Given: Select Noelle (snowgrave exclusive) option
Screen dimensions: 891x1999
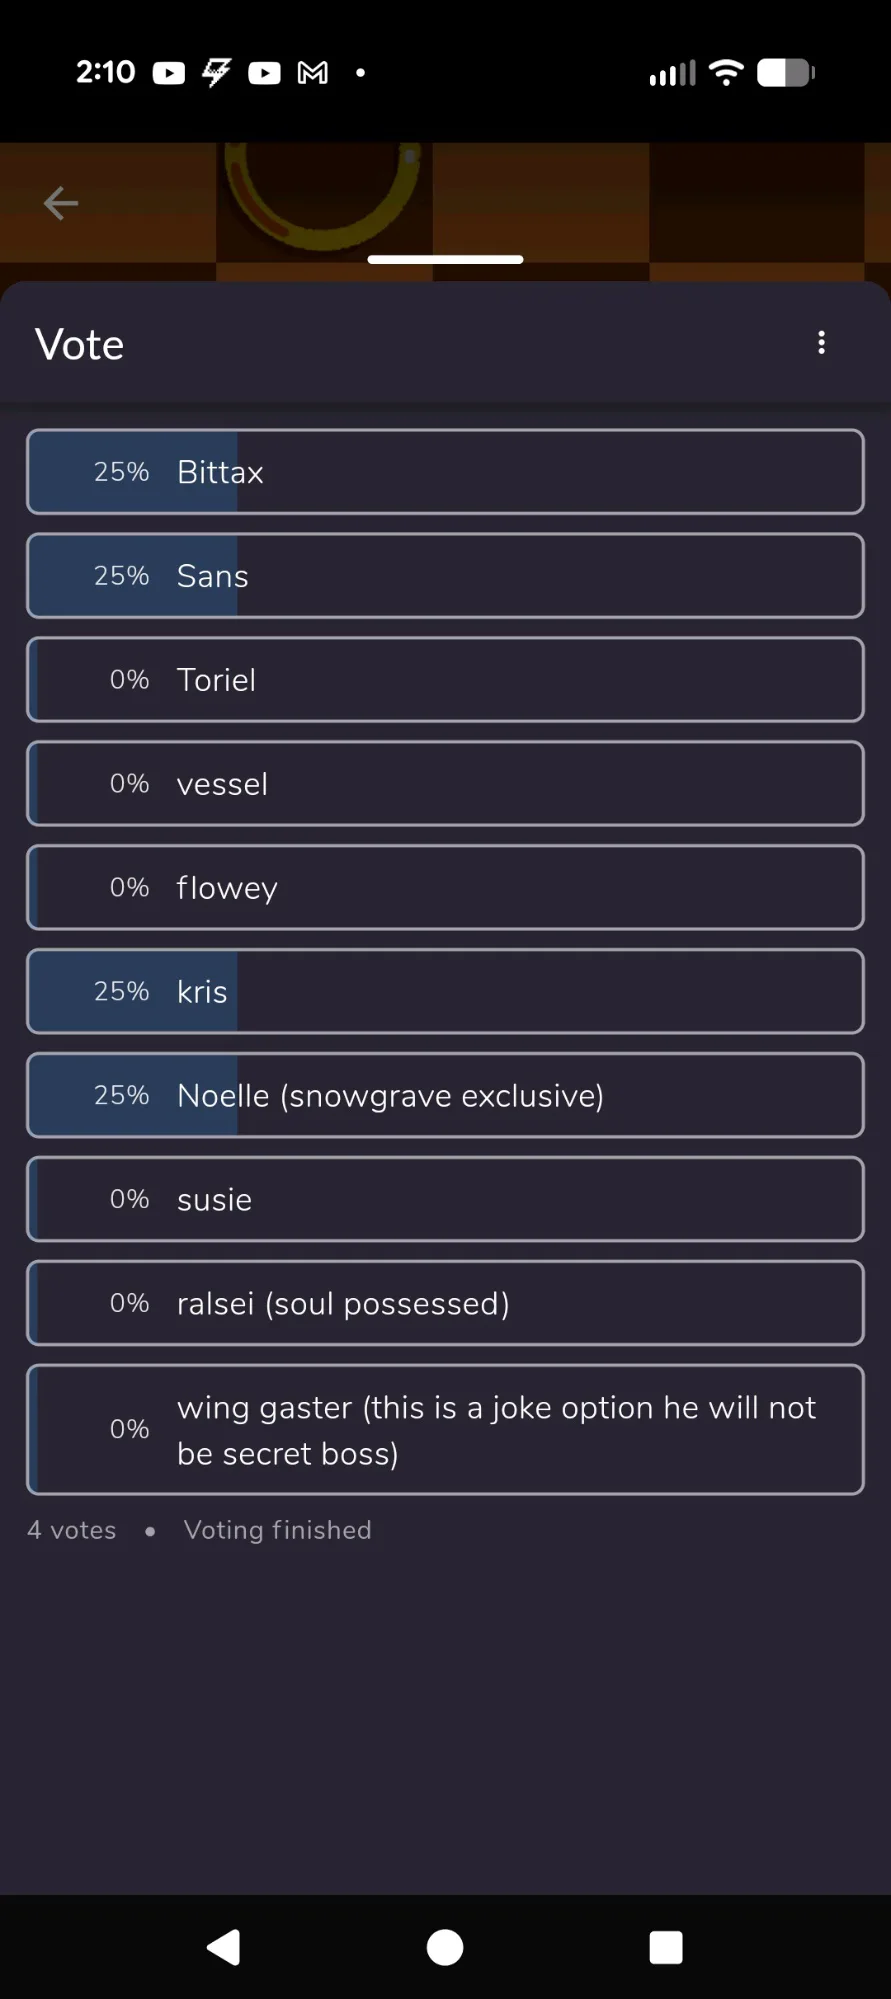Looking at the screenshot, I should (x=445, y=1096).
